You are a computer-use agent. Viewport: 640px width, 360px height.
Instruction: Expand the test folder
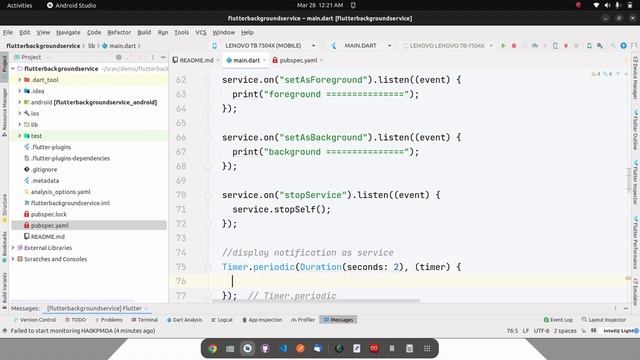coord(19,136)
